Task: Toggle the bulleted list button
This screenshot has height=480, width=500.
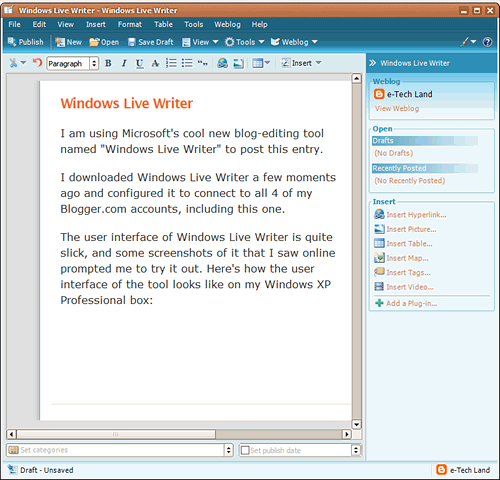Action: pos(187,63)
